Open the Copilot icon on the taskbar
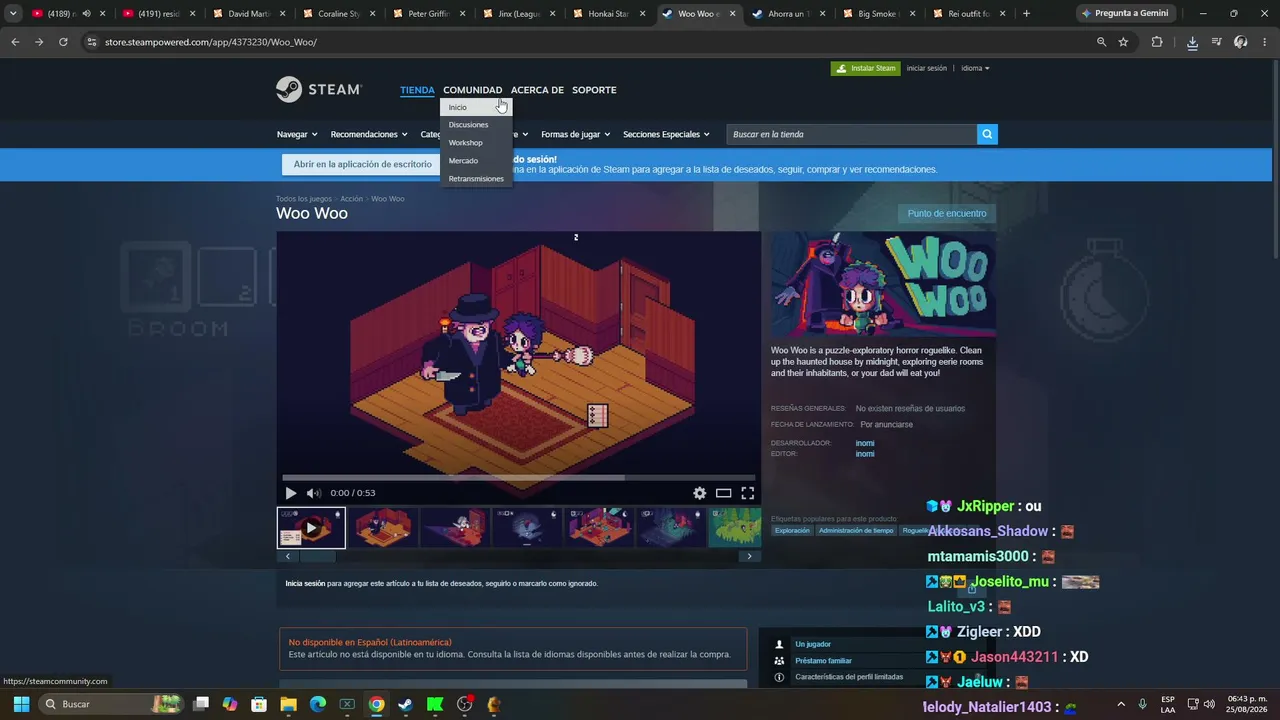 pos(230,704)
